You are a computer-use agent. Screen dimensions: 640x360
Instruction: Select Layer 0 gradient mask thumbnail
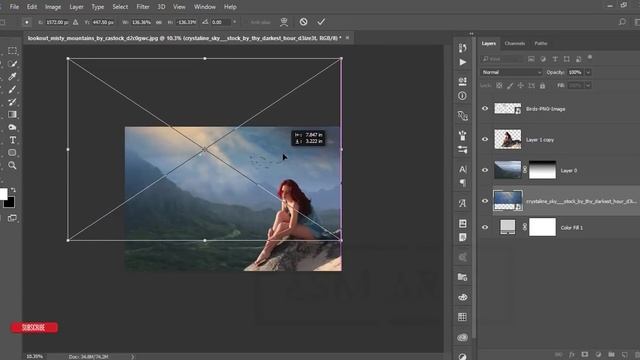tap(542, 170)
